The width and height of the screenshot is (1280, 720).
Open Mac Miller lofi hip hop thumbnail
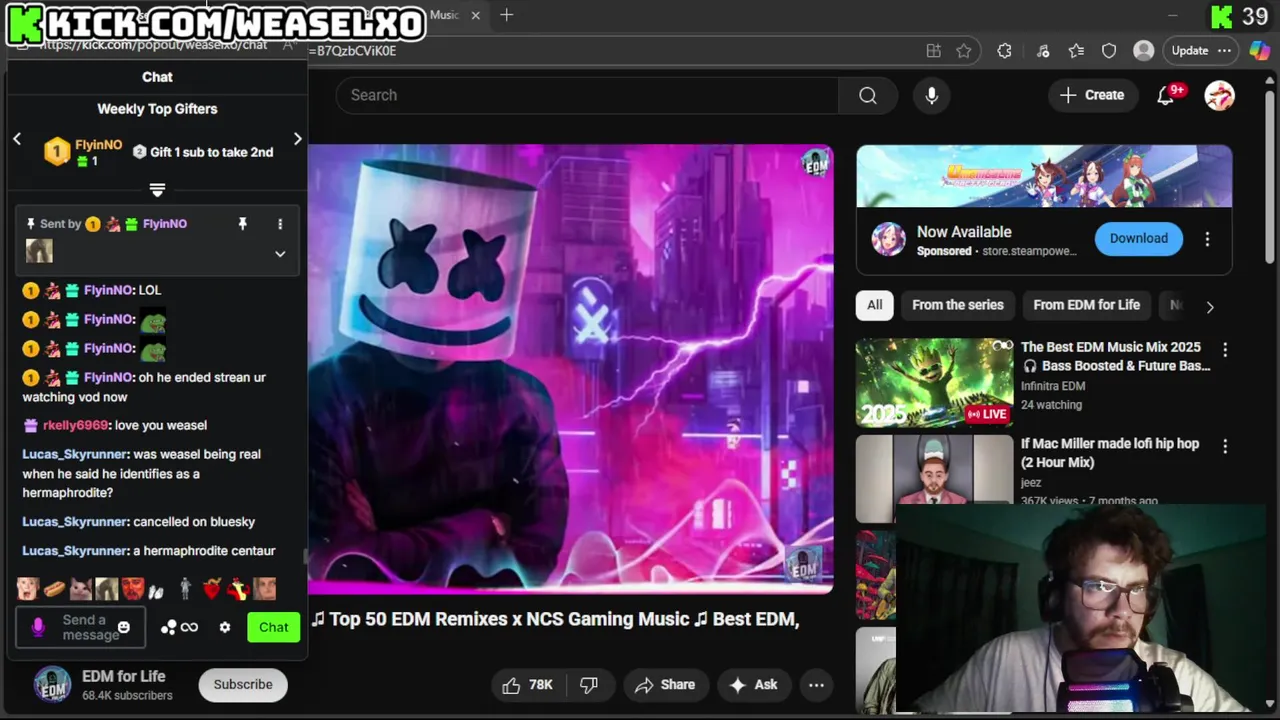tap(934, 478)
